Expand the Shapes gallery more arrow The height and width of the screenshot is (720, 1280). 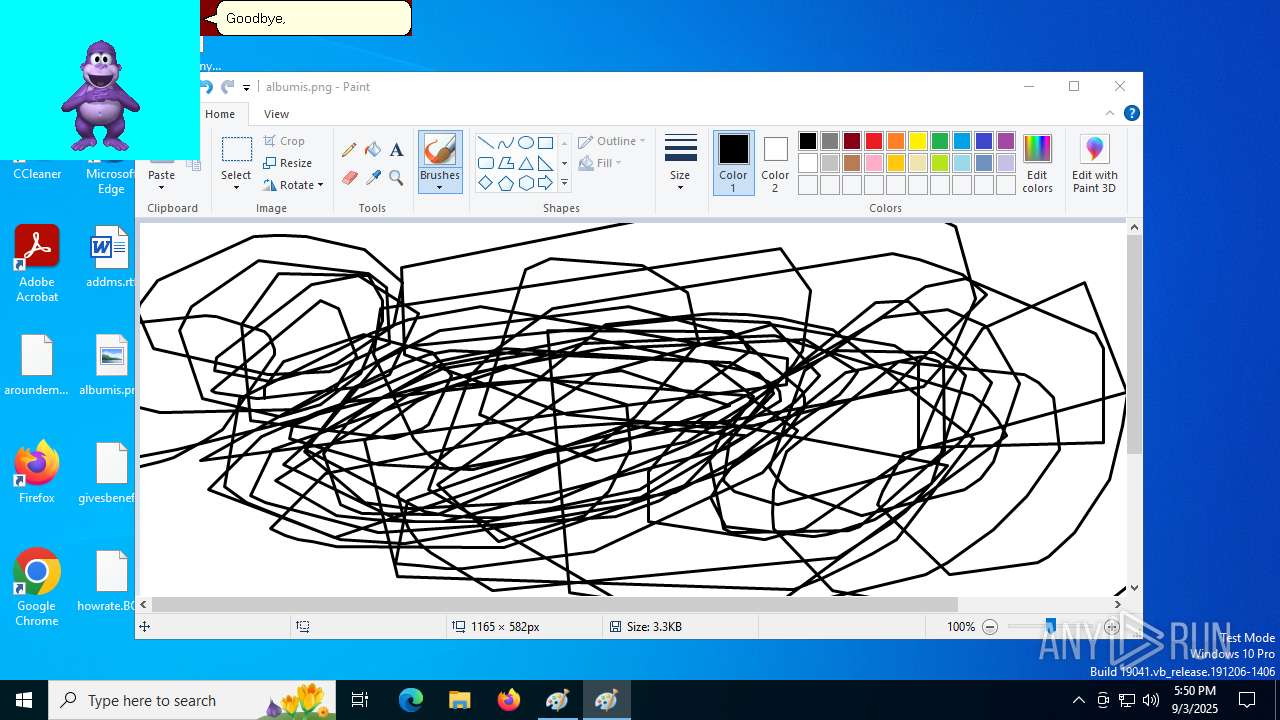click(x=564, y=183)
